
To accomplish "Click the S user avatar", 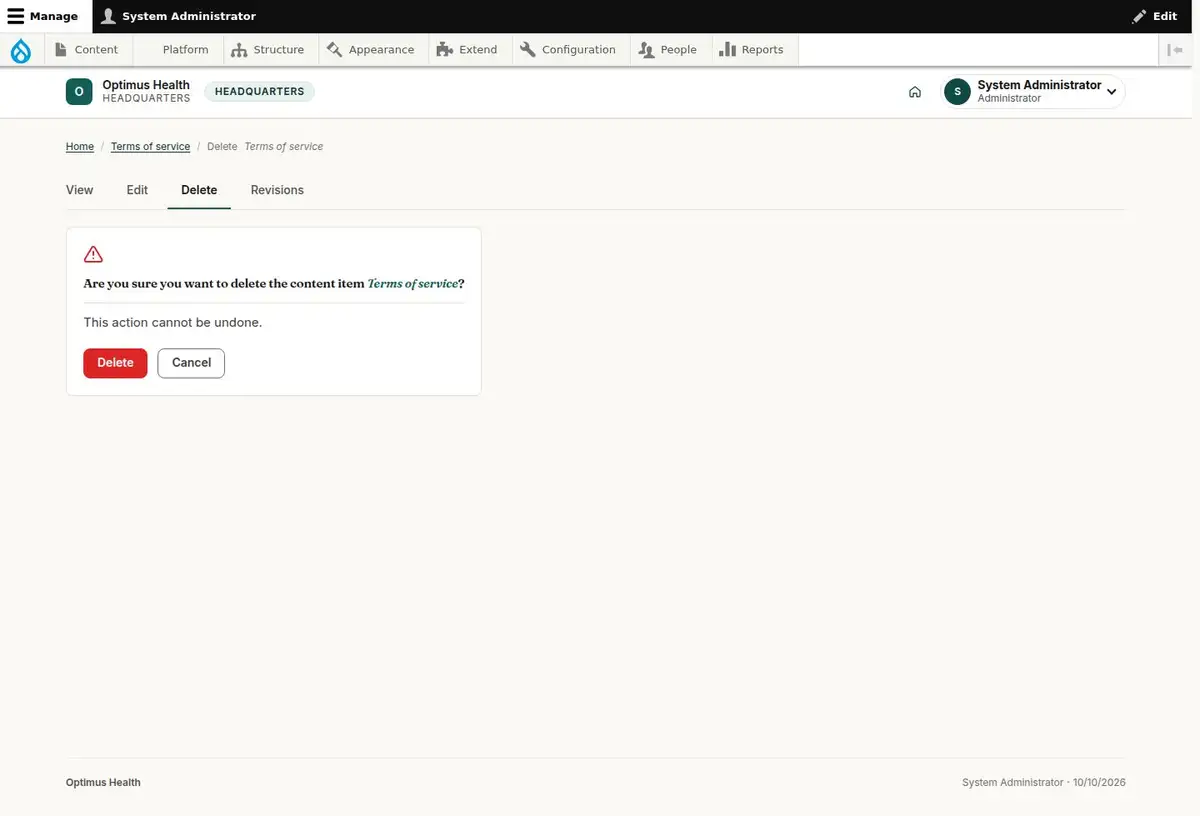I will [957, 91].
